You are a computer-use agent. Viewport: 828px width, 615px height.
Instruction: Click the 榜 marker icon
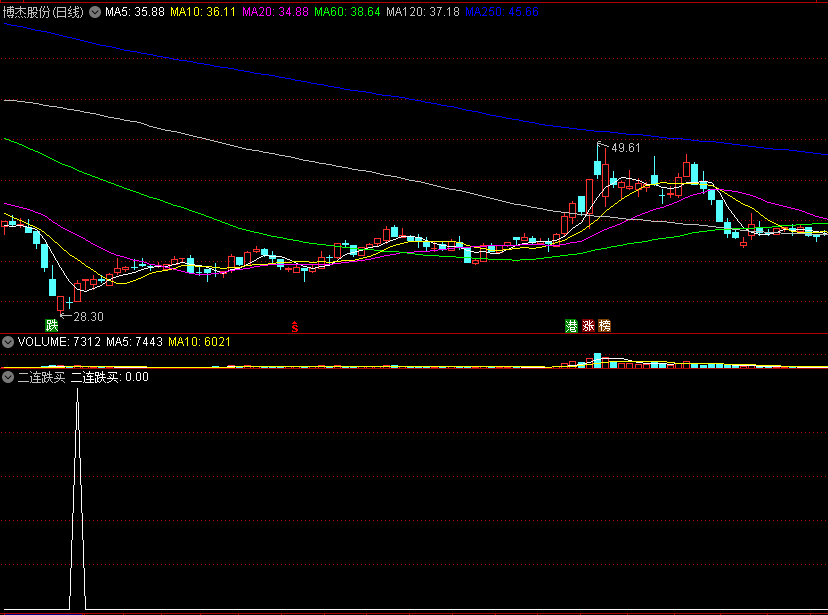(x=605, y=326)
